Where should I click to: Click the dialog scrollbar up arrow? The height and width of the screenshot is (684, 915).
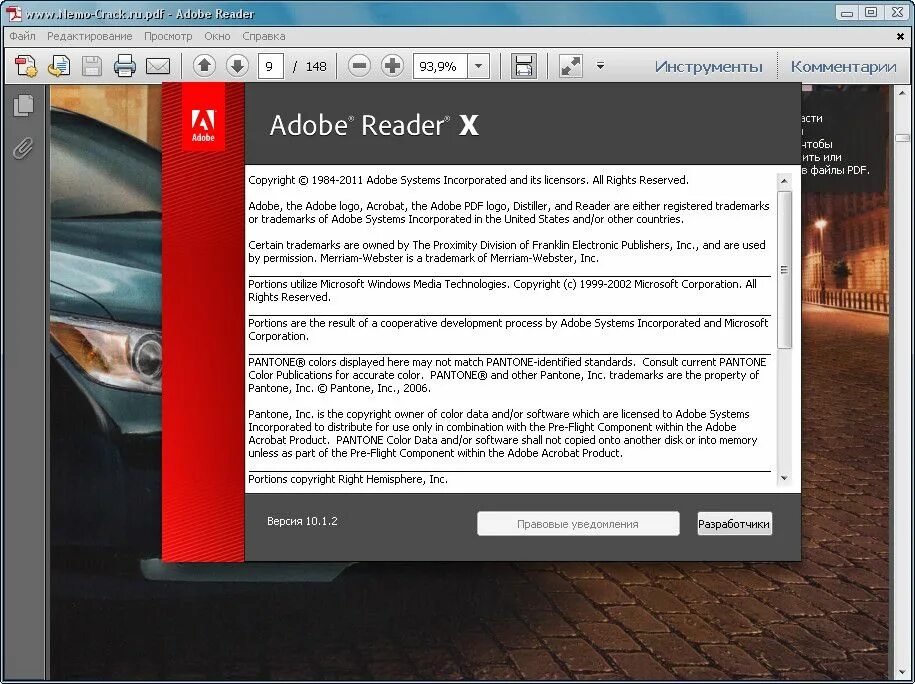(784, 181)
